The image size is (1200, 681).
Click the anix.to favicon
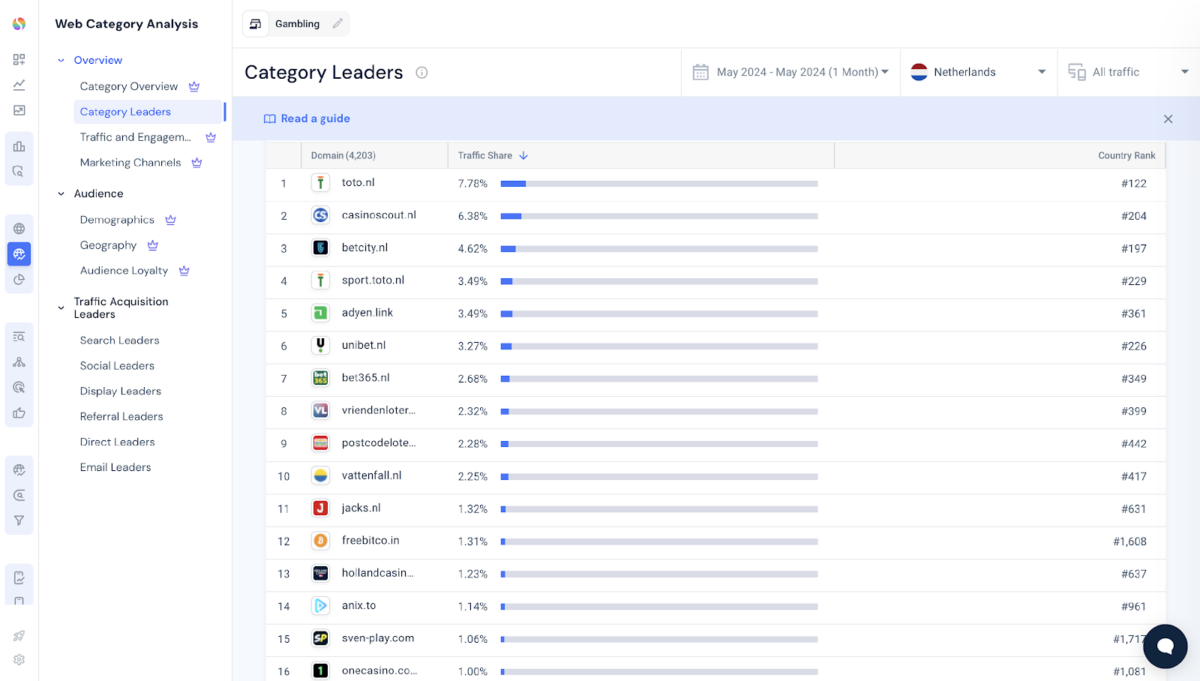point(320,606)
